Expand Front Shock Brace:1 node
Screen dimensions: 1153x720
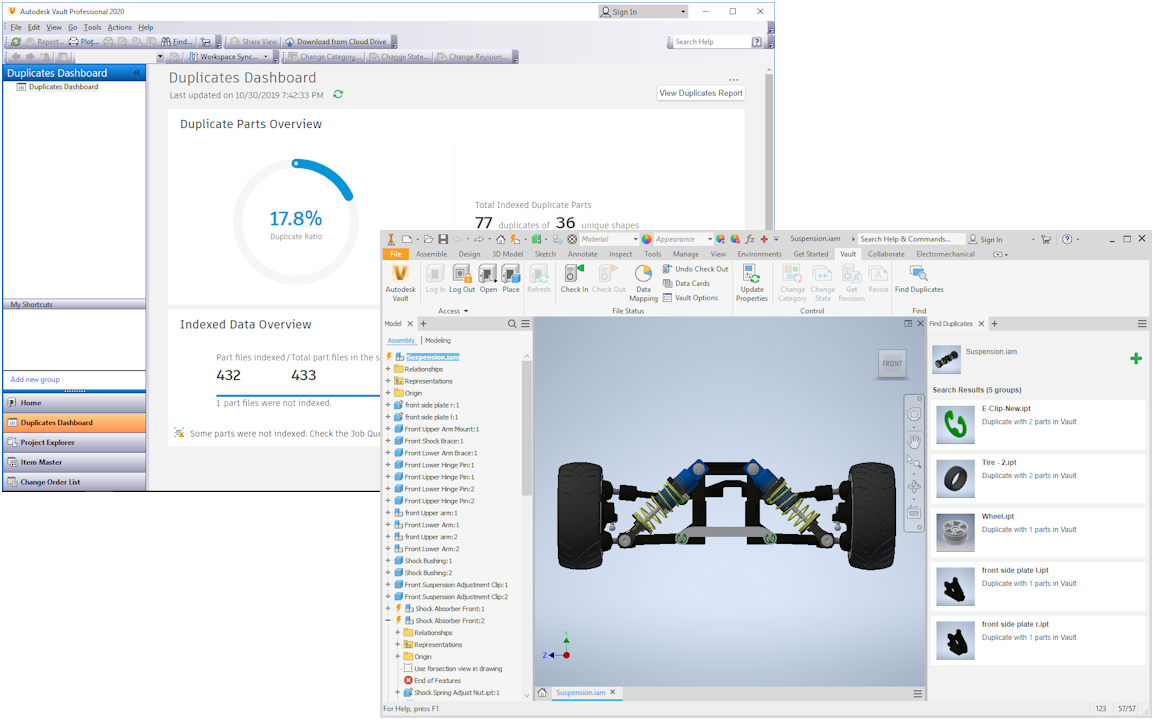coord(388,441)
